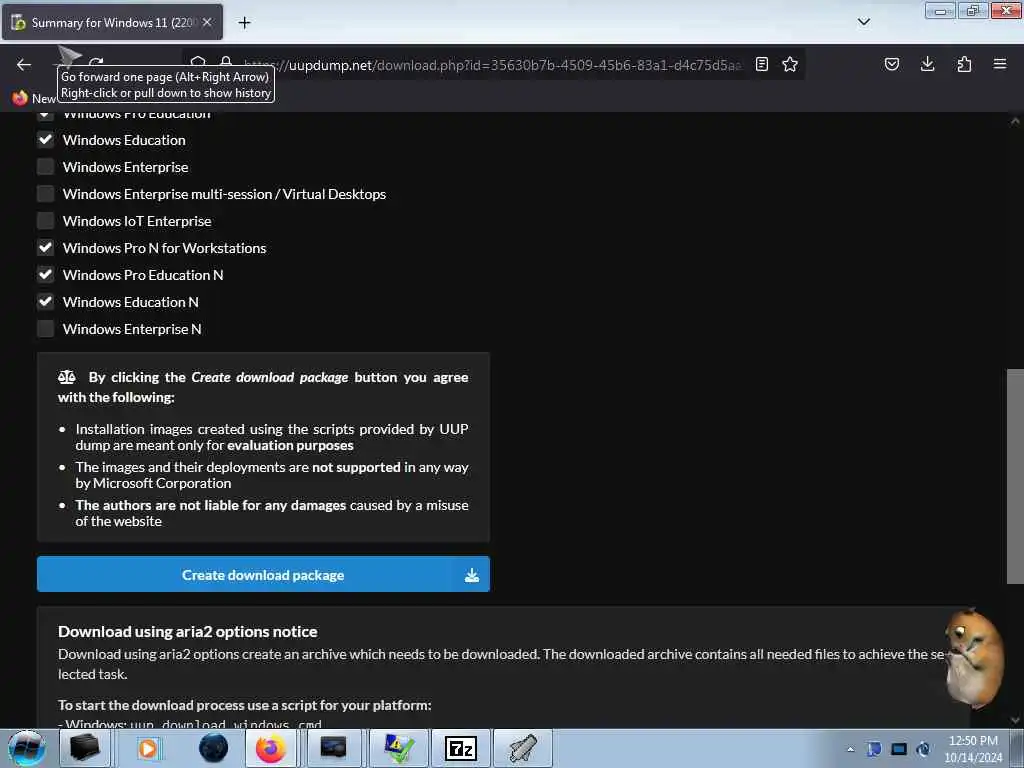Check Windows Enterprise N checkbox
This screenshot has width=1024, height=768.
point(45,328)
